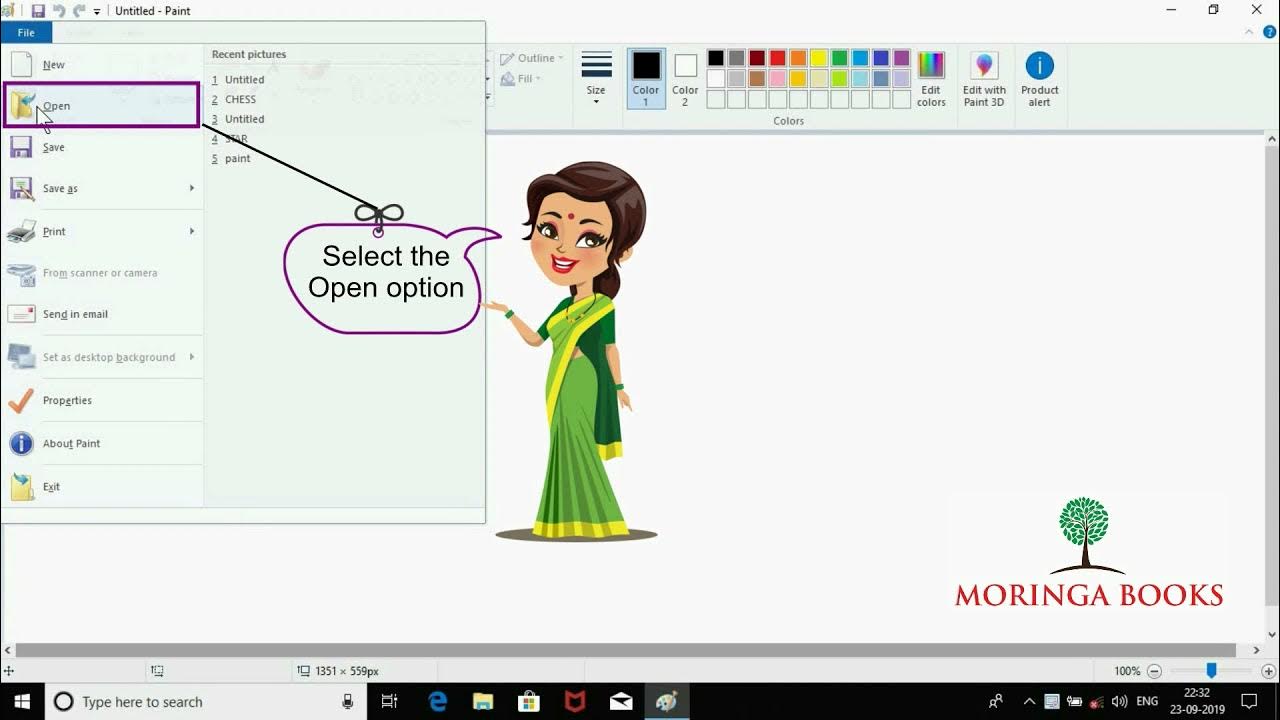Open Microsoft Store from the taskbar

tap(529, 701)
